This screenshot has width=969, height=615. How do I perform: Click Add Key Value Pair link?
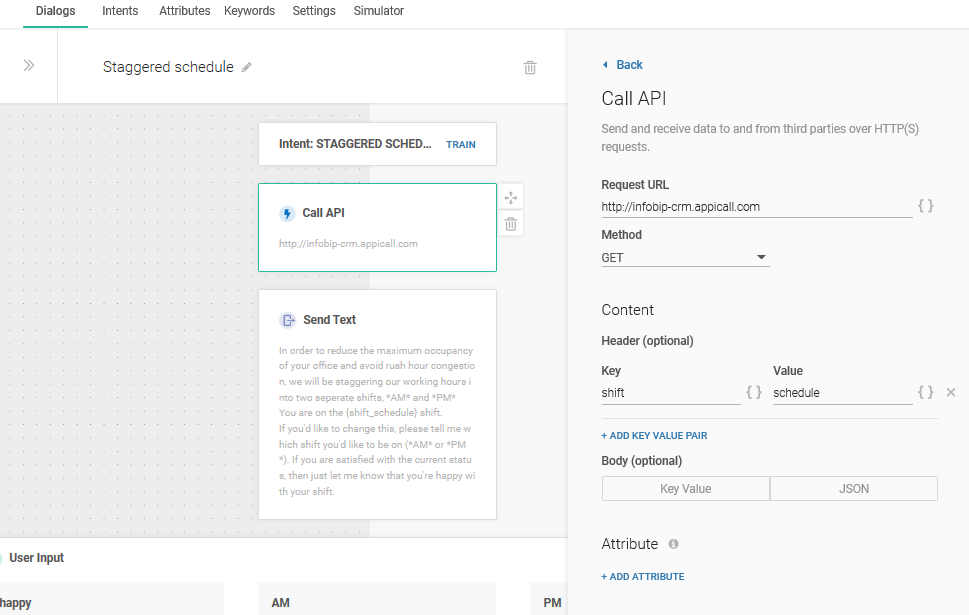click(x=654, y=436)
